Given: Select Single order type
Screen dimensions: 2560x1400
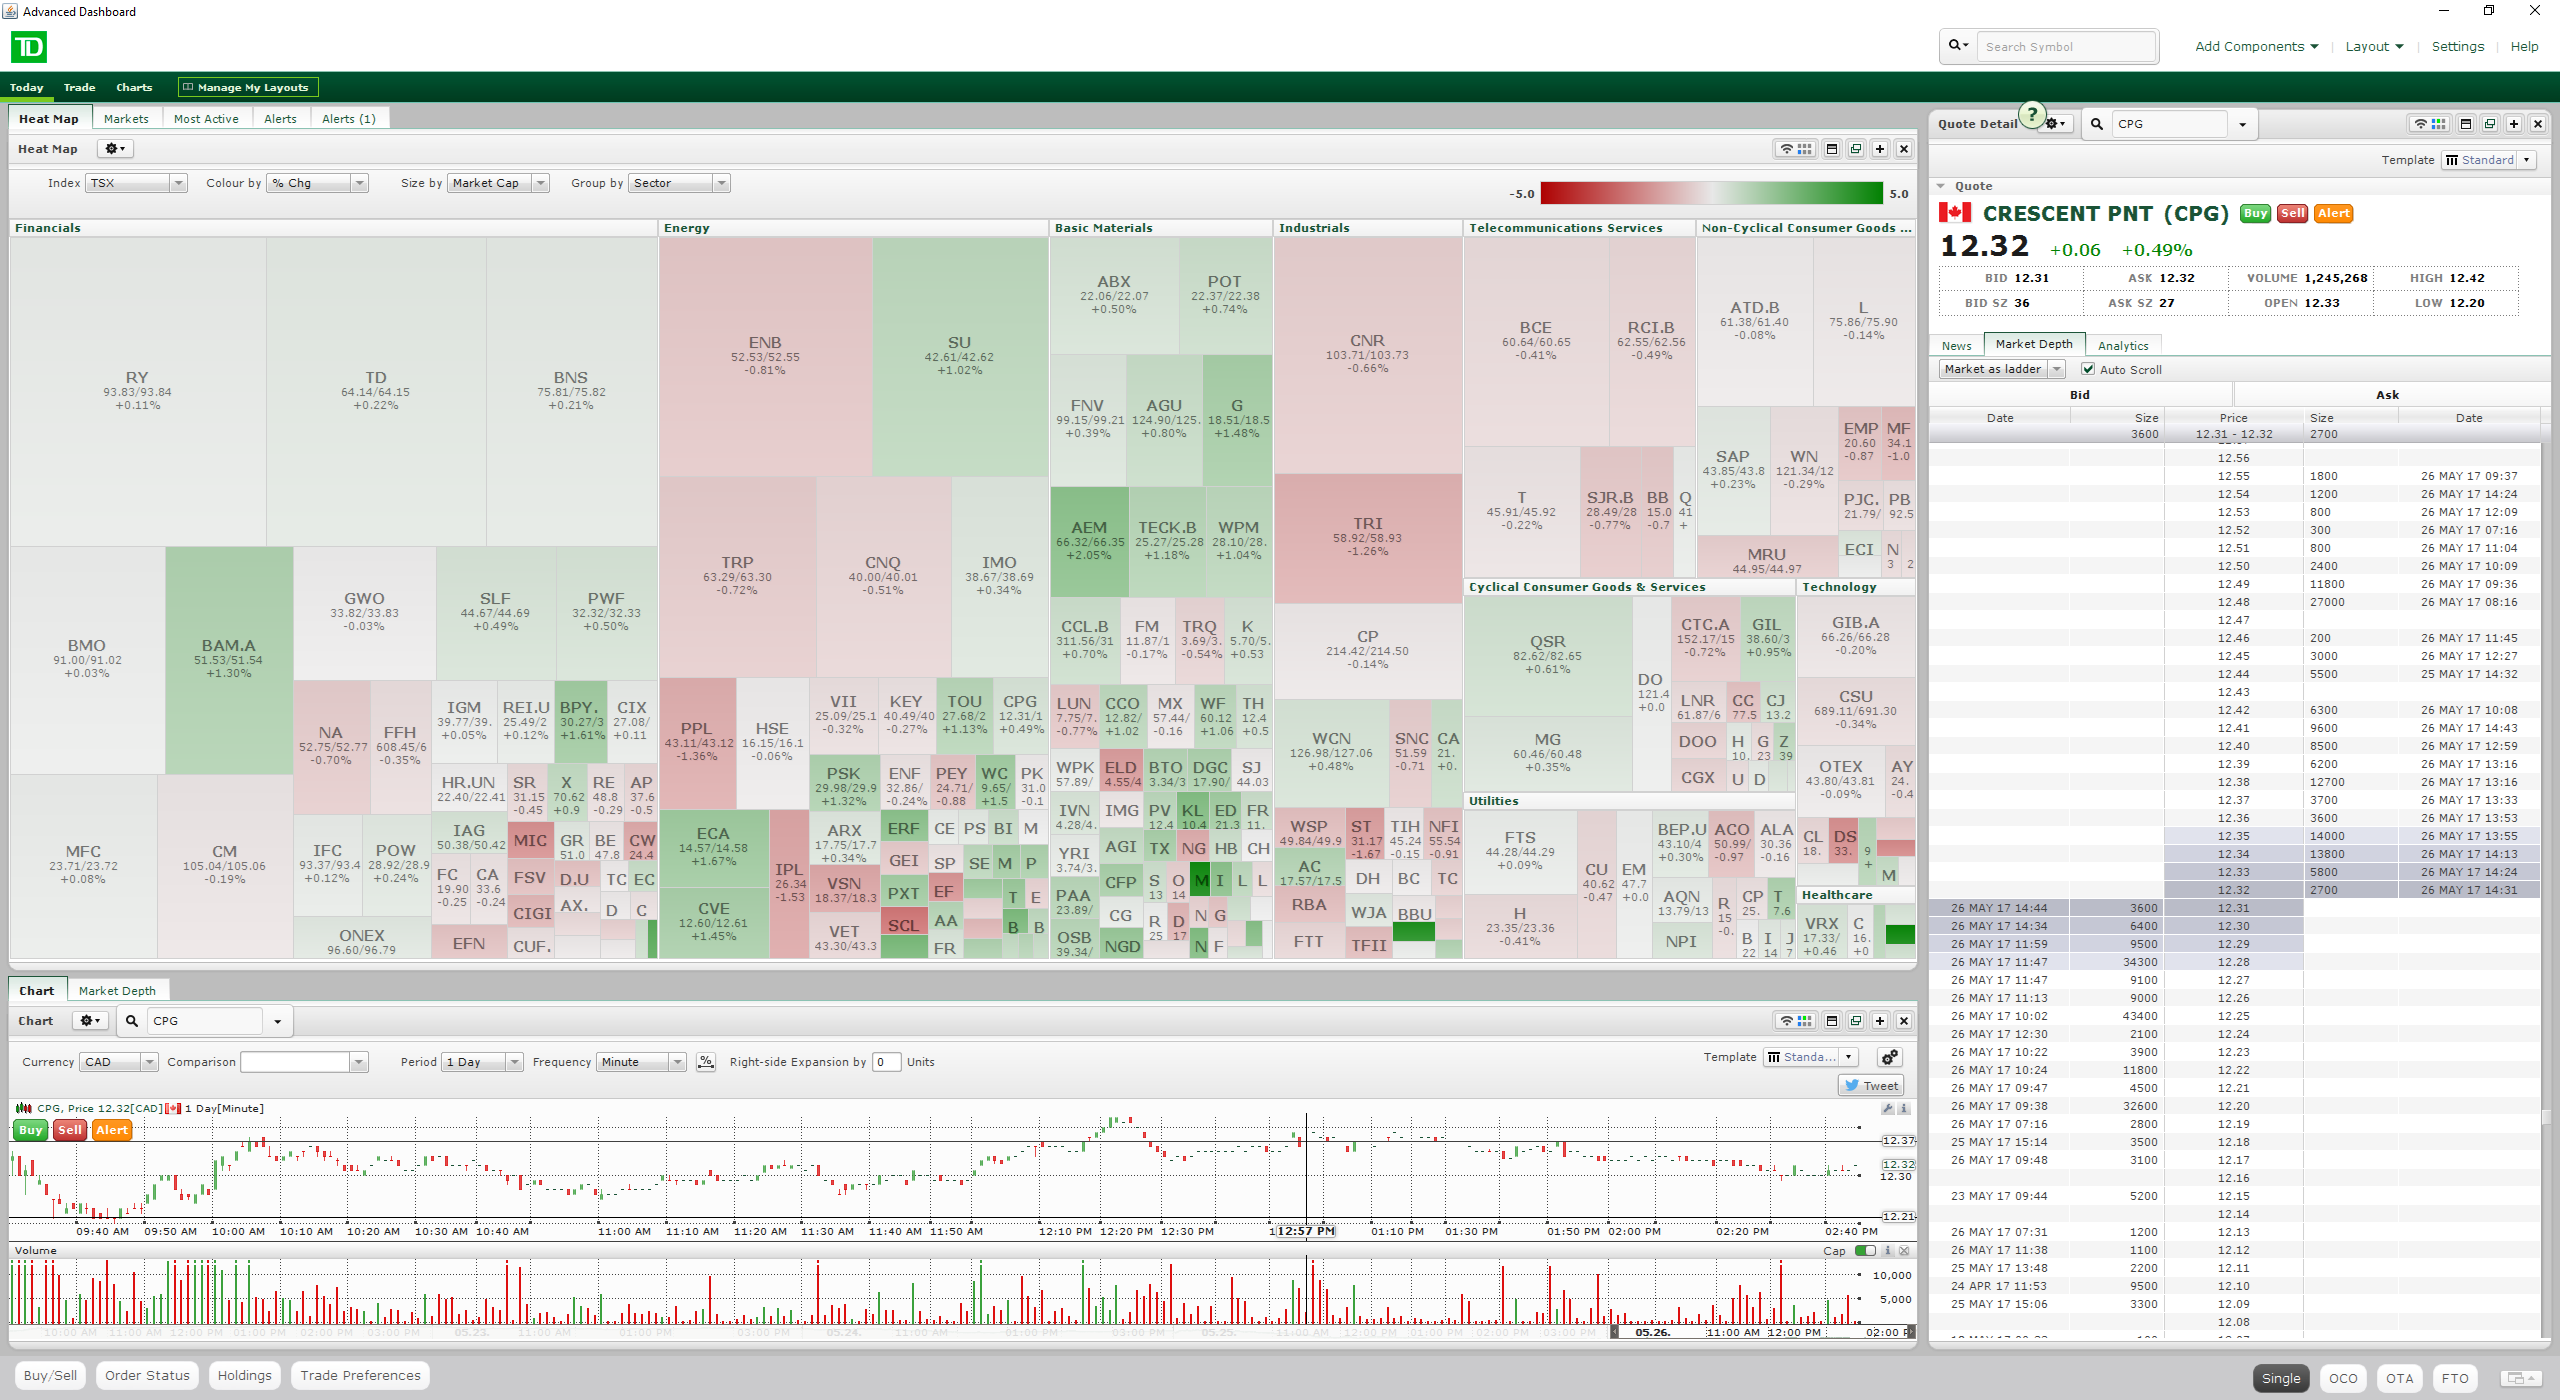Looking at the screenshot, I should [x=2281, y=1378].
